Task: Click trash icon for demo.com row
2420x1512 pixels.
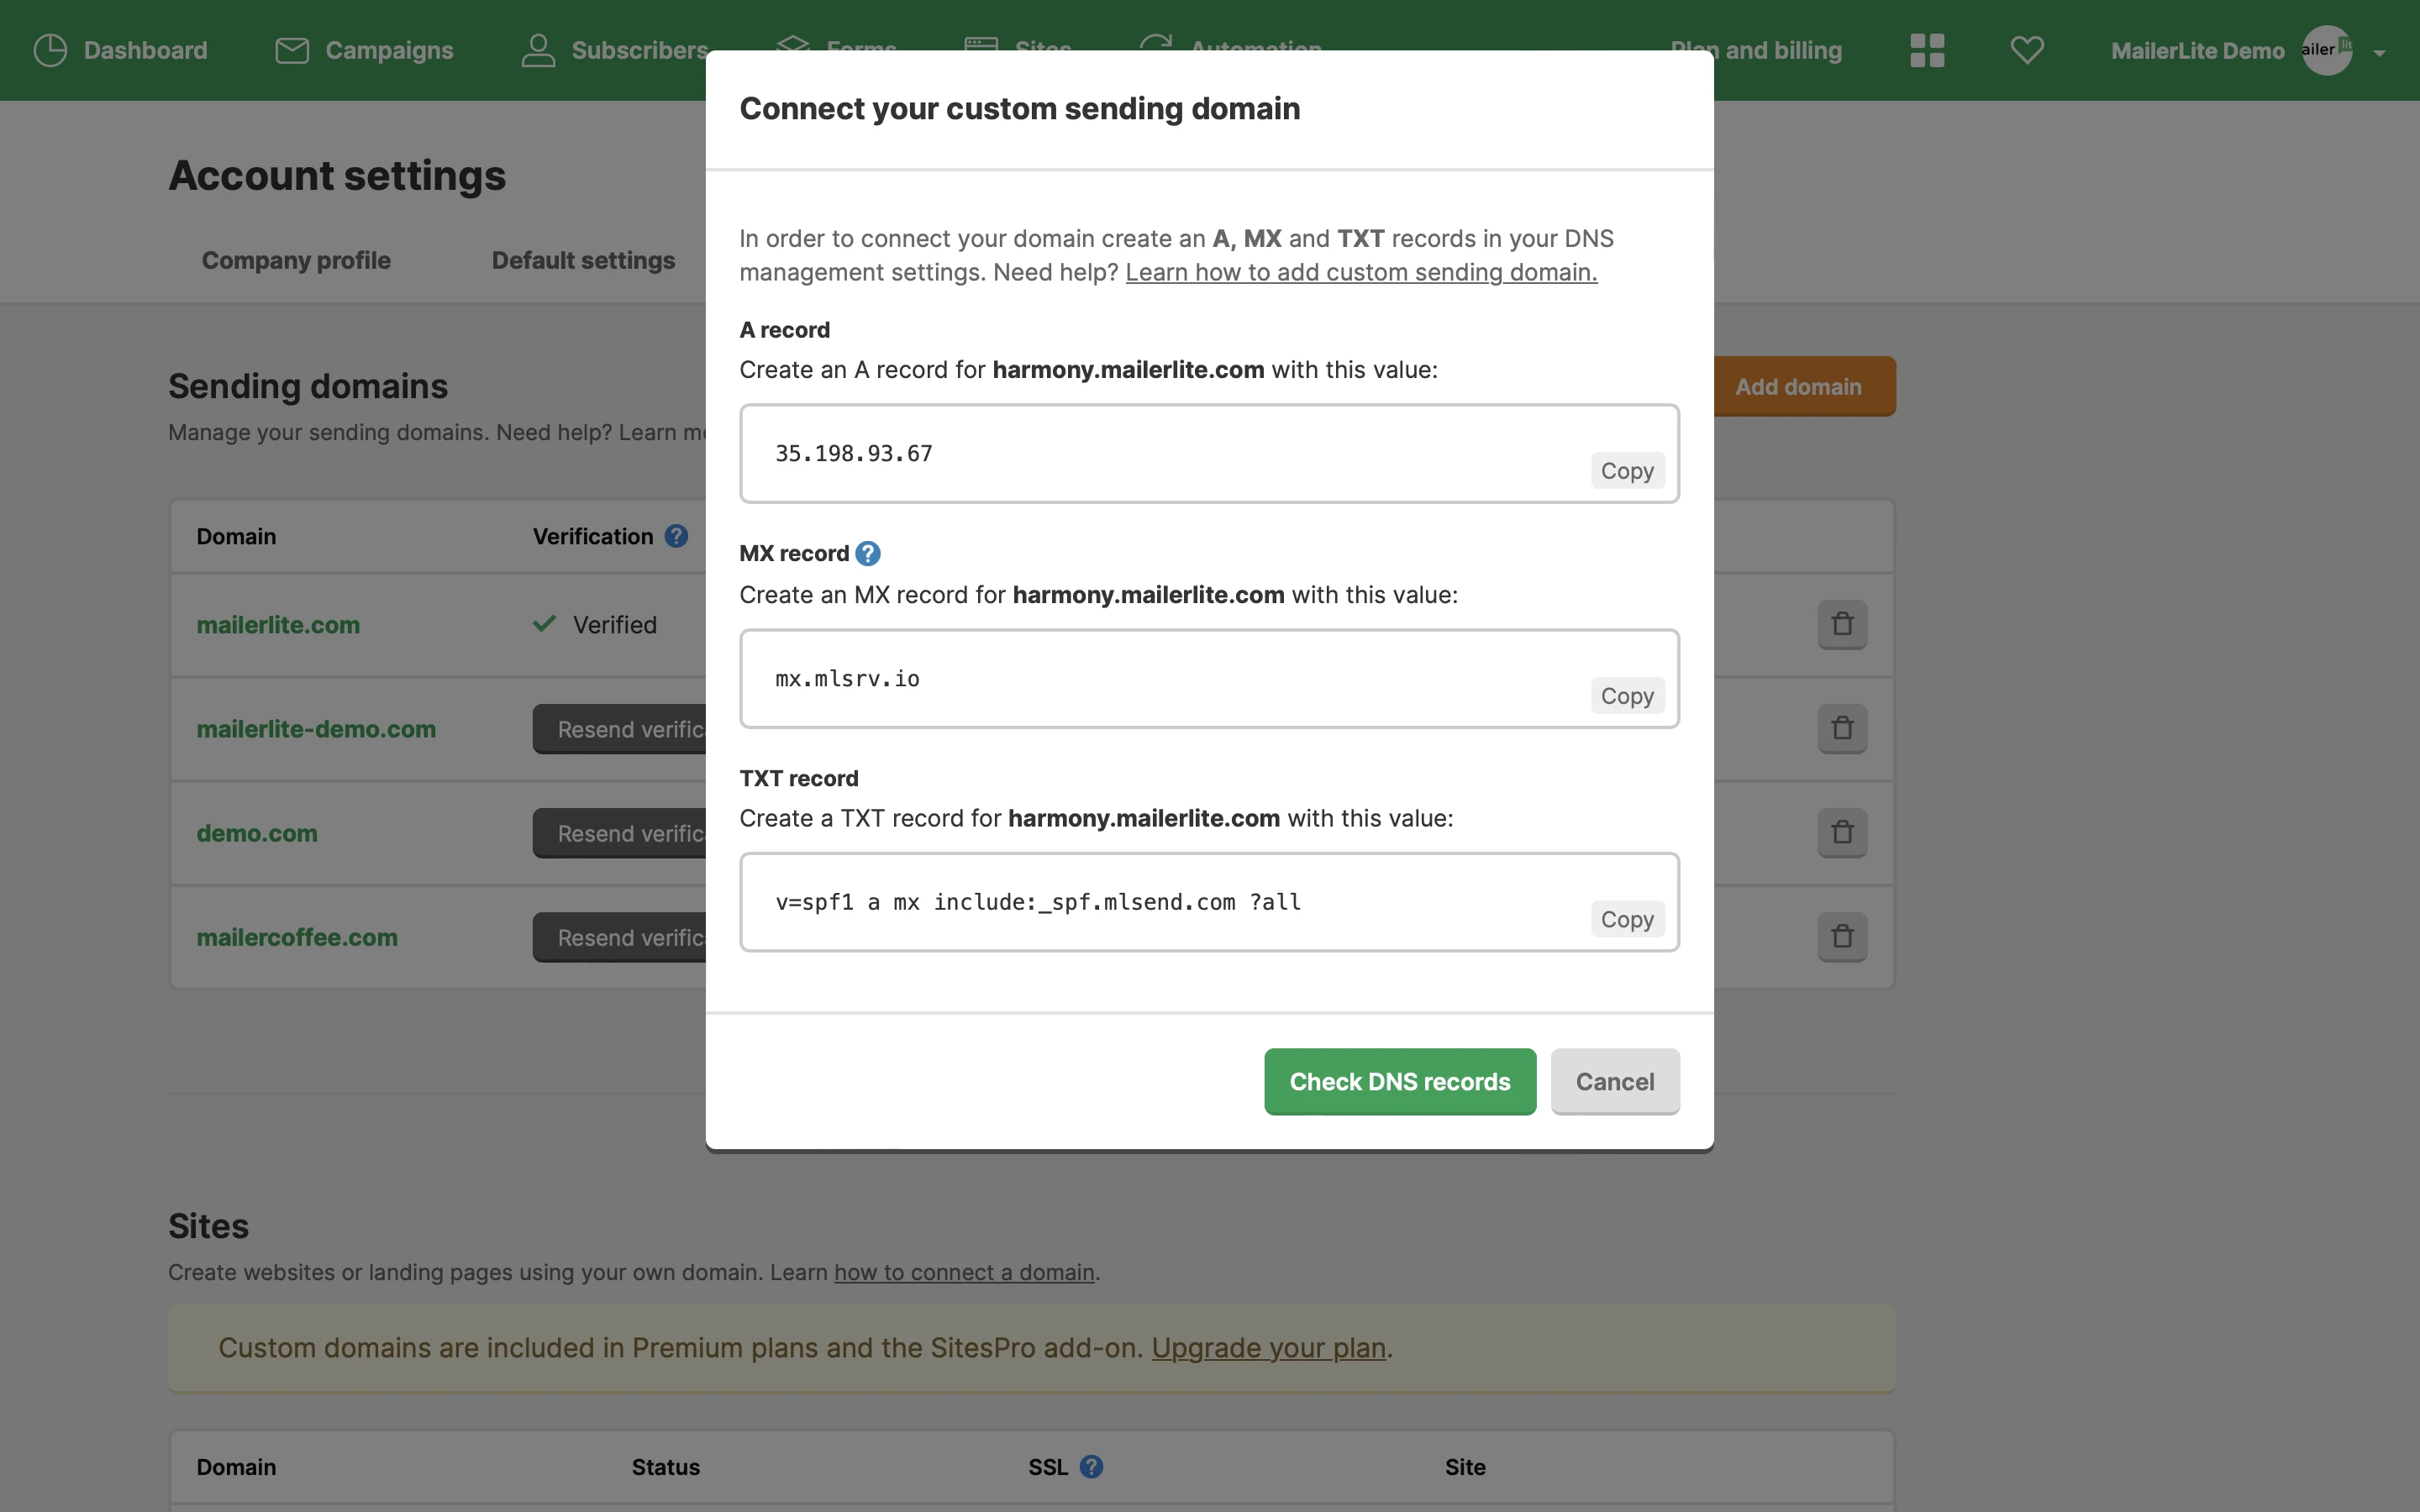Action: 1841,832
